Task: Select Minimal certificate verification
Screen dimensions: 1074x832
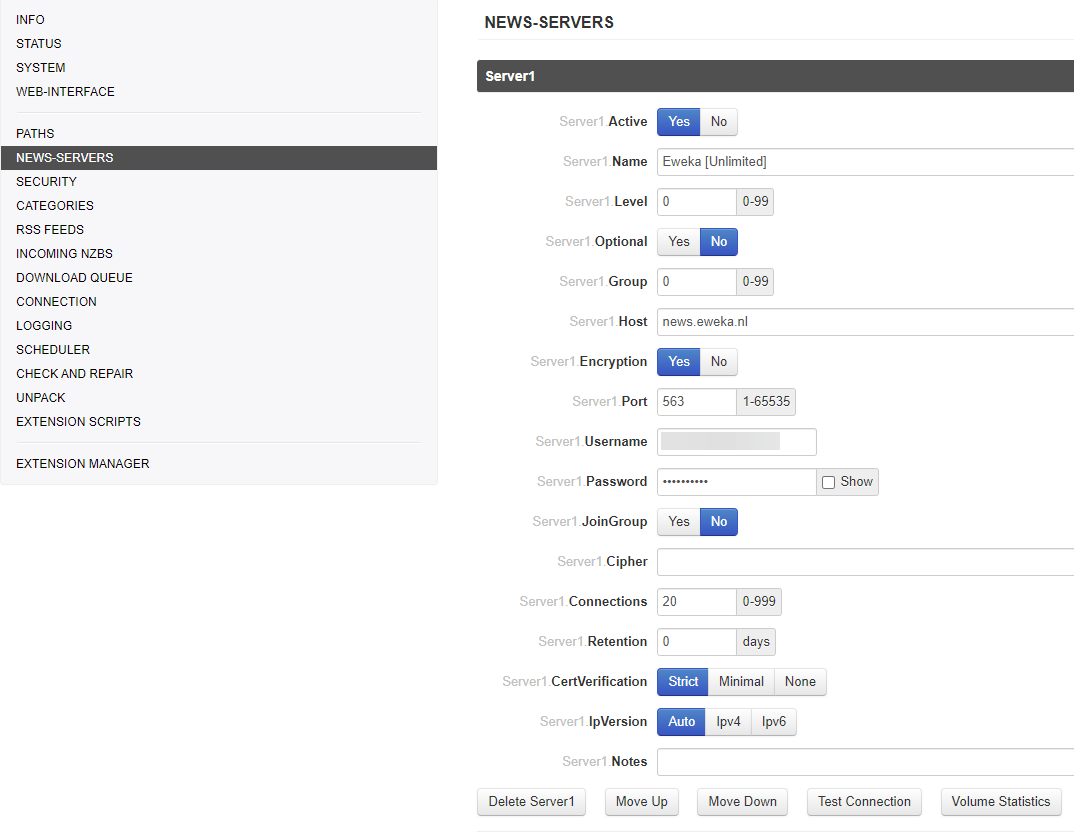Action: (741, 682)
